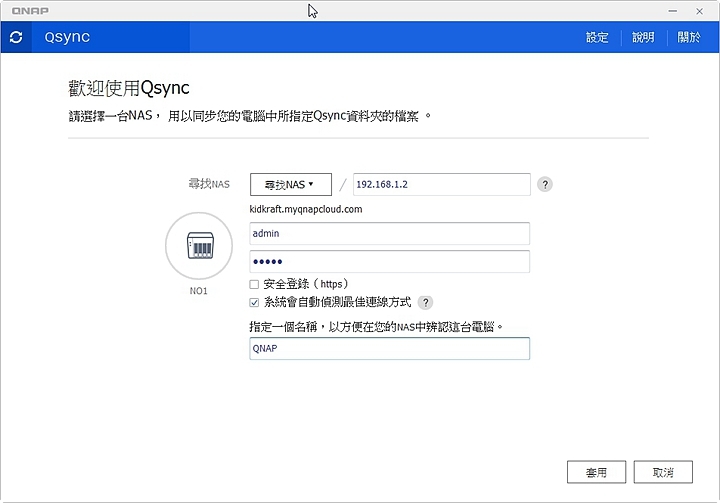Minimize the Qsync window

(673, 11)
